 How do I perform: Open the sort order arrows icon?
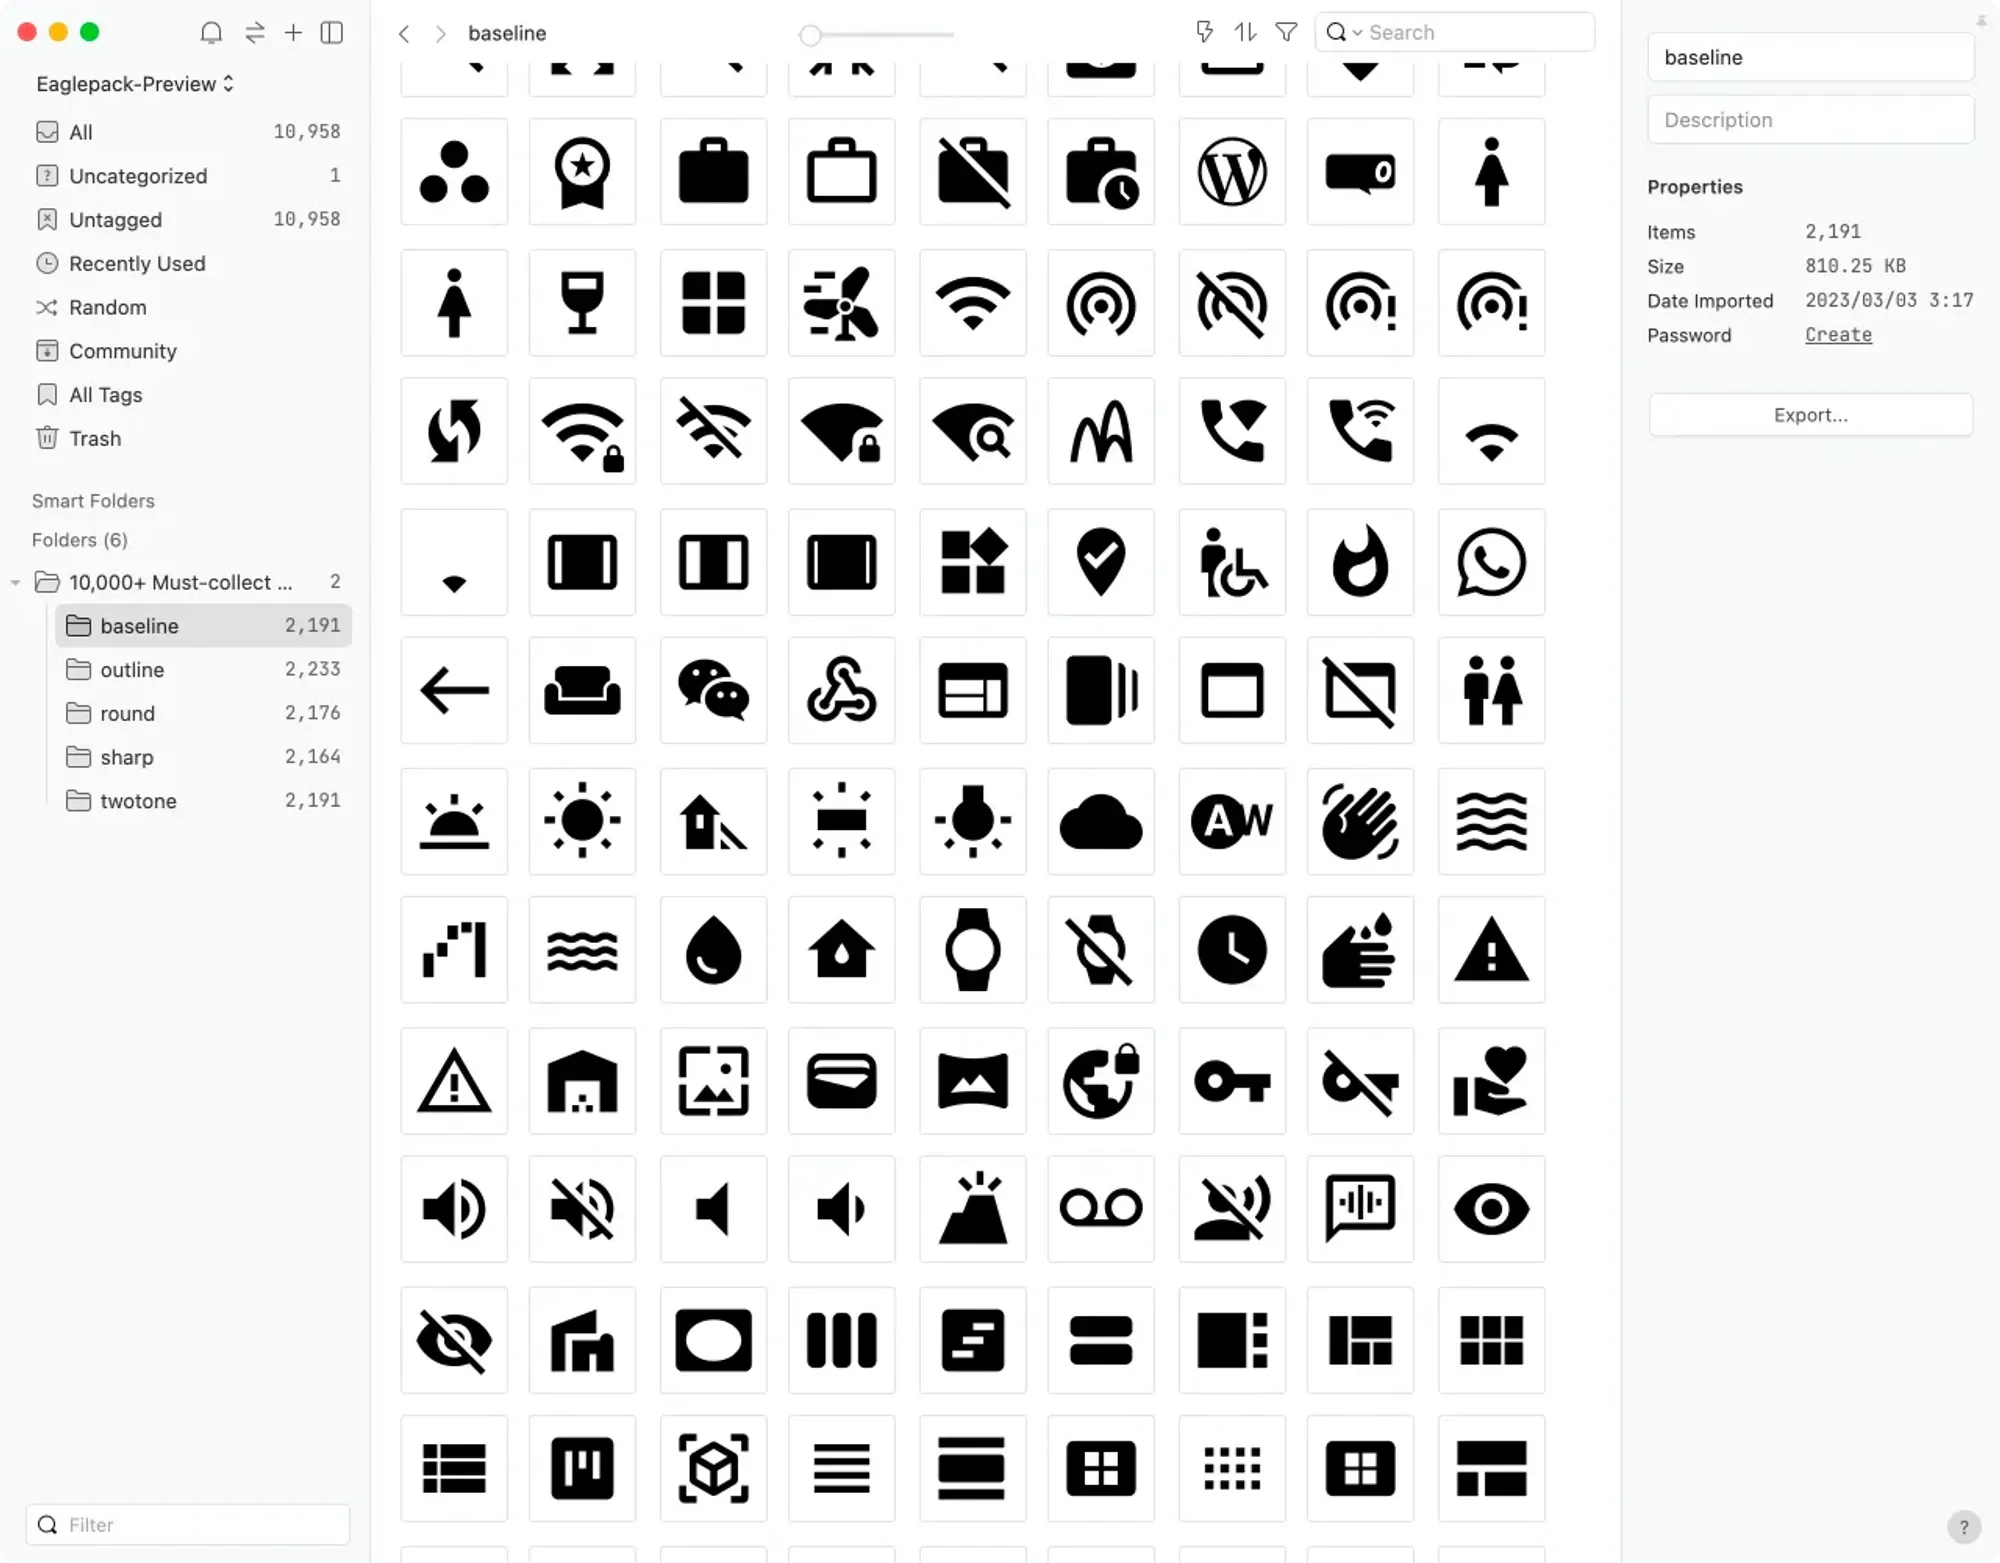(1245, 32)
